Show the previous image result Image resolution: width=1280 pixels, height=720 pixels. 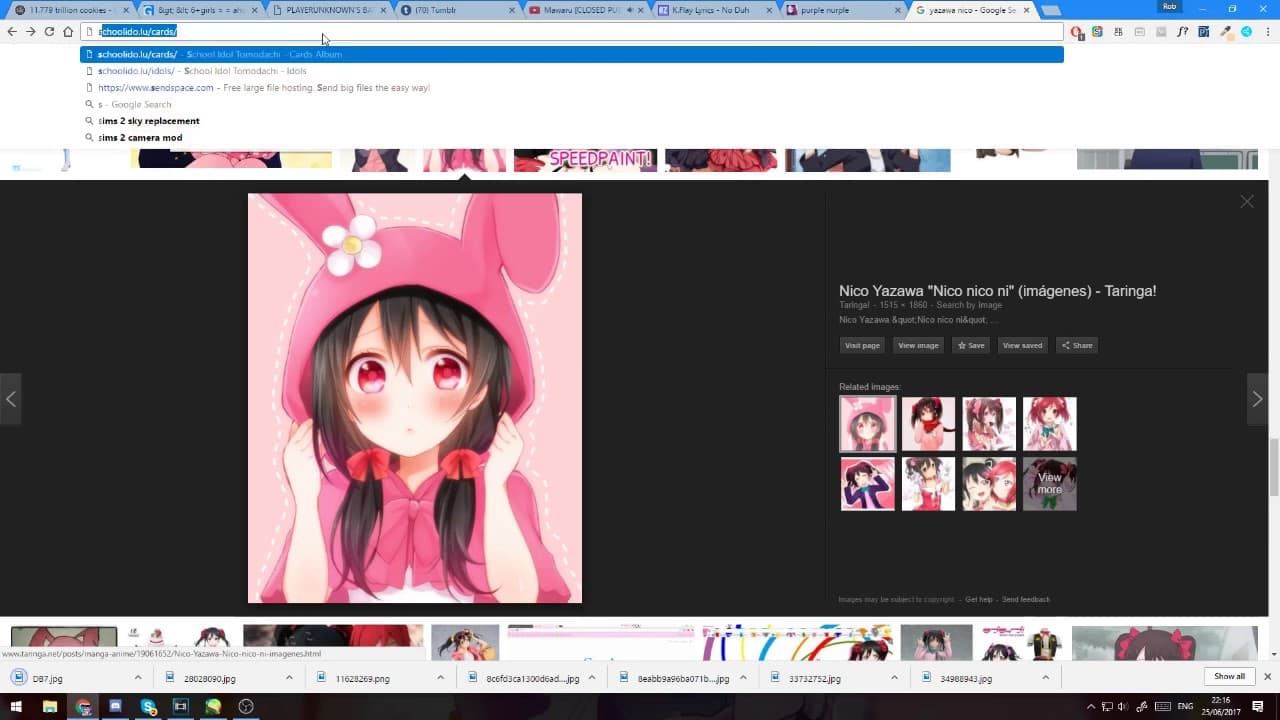pos(11,399)
